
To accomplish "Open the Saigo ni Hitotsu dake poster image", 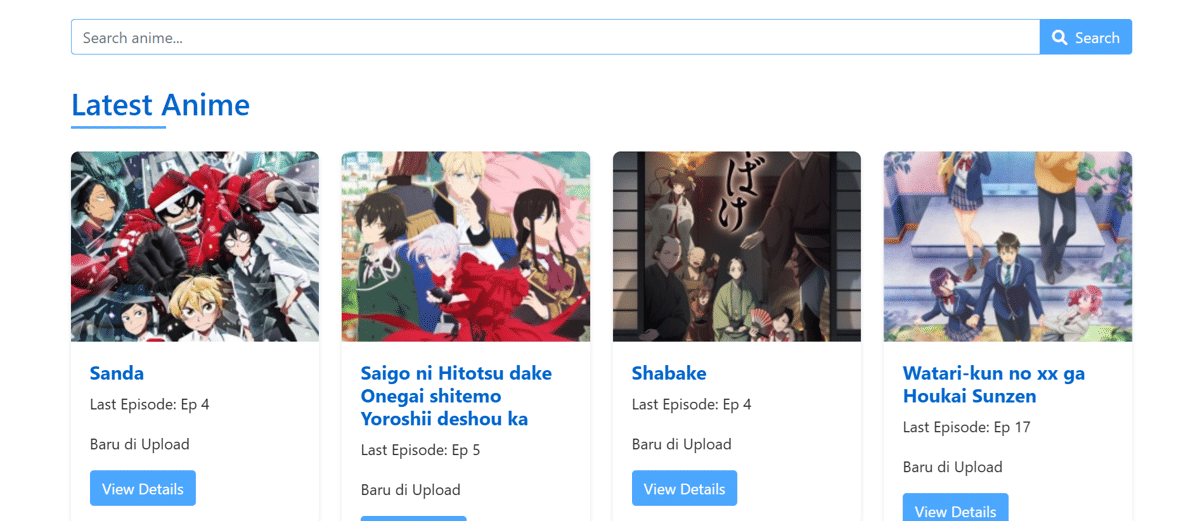I will [x=466, y=247].
